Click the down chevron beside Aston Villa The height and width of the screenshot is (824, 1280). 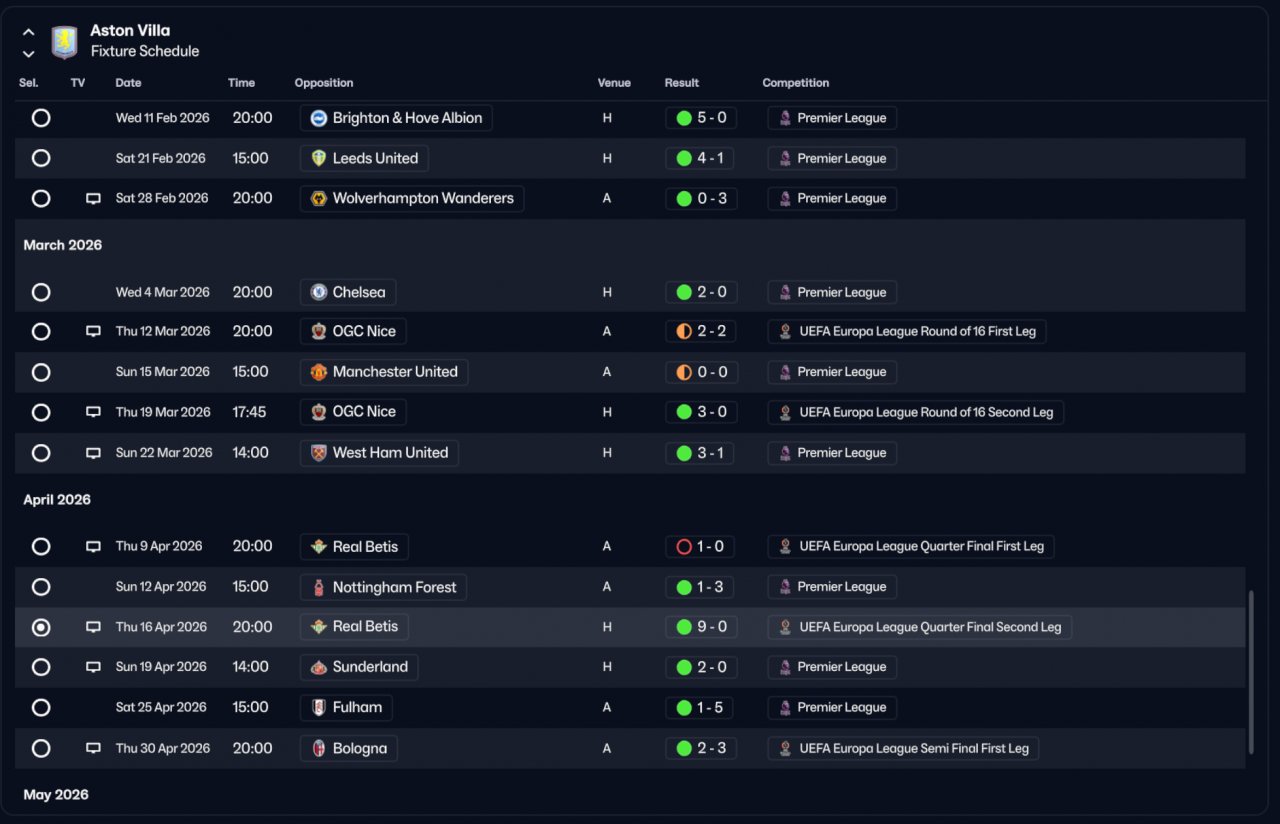pyautogui.click(x=29, y=53)
